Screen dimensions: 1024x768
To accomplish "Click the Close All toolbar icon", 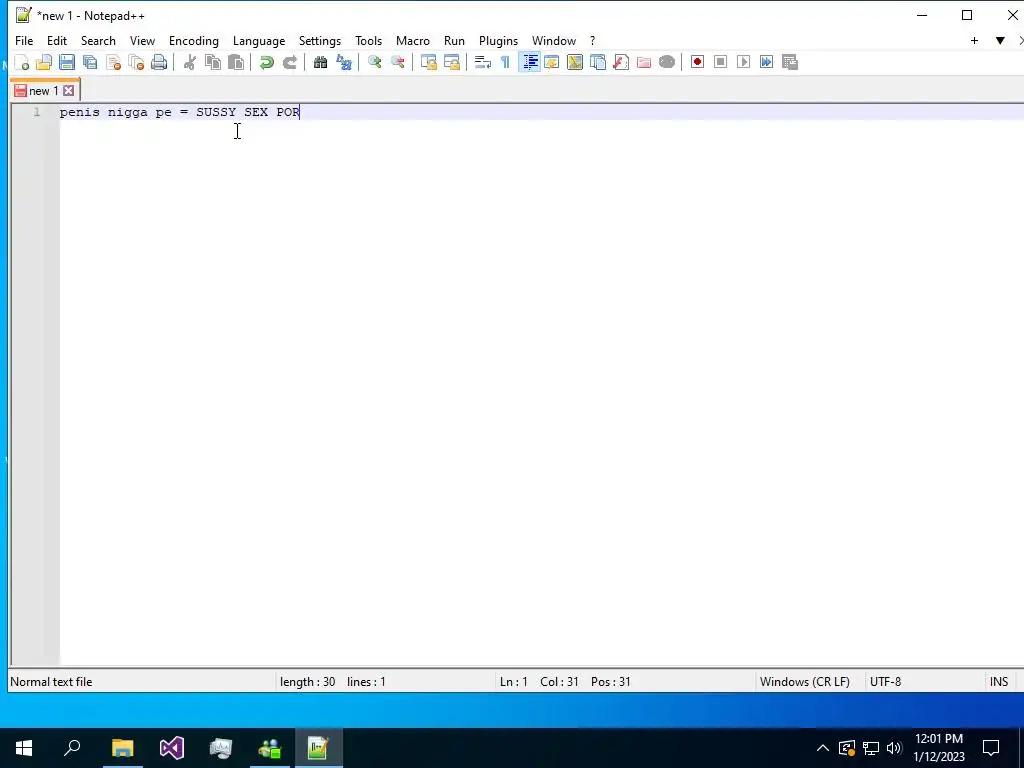I will pyautogui.click(x=136, y=62).
